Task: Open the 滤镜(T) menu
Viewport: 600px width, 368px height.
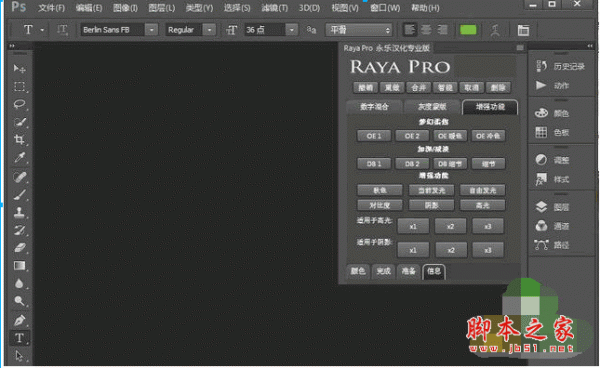Action: pos(274,8)
